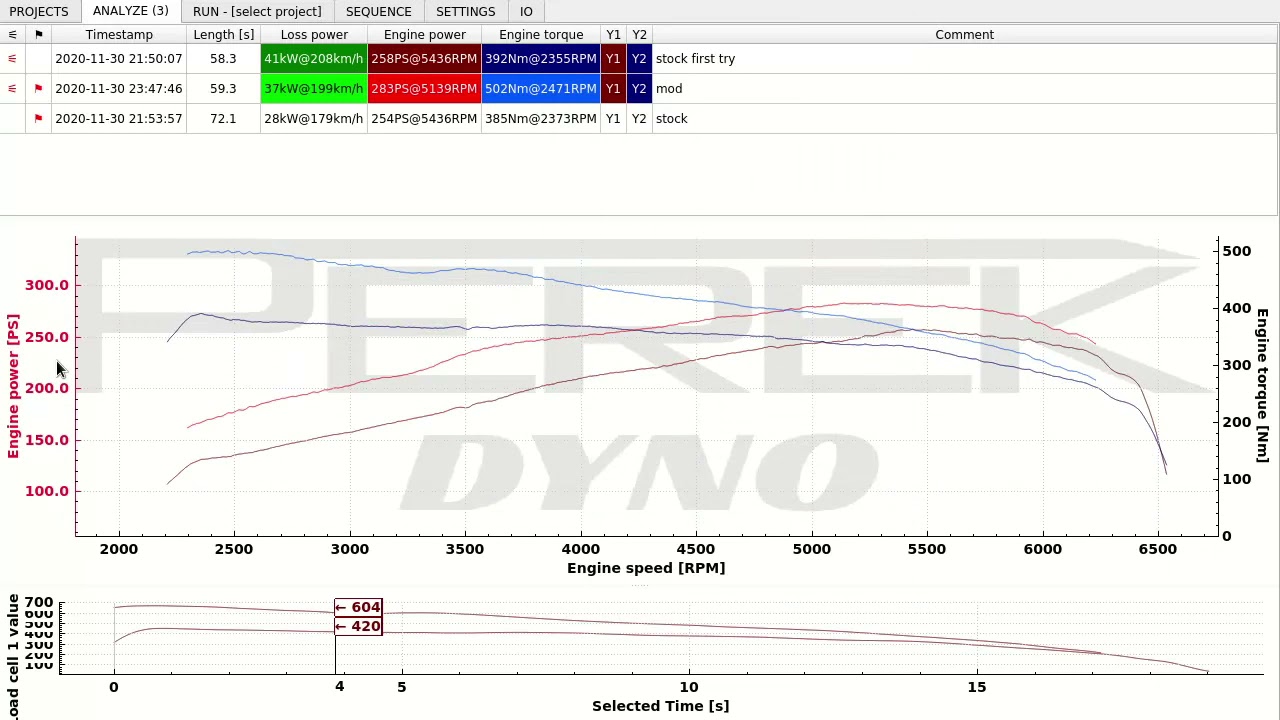Click loss power cell 28kW@179km/h

[314, 118]
